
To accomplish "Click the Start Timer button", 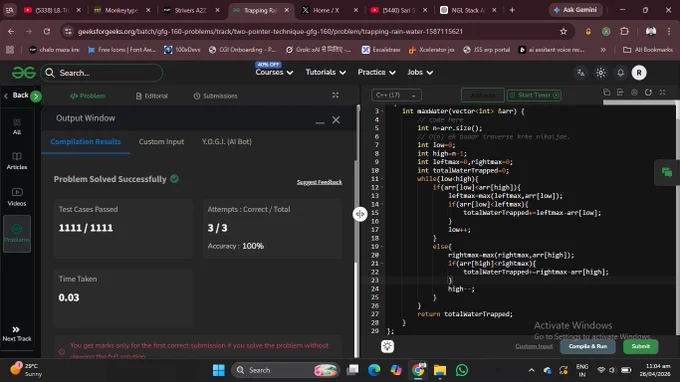I will 534,95.
